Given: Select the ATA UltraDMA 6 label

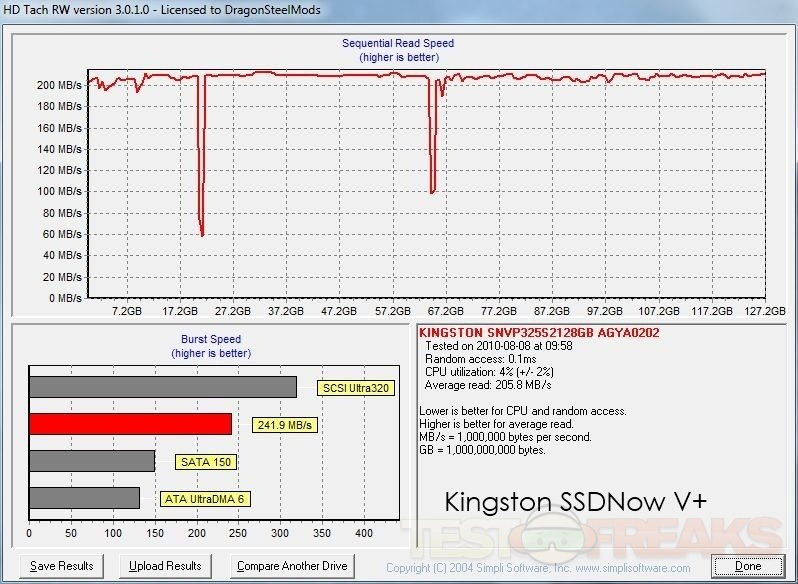Looking at the screenshot, I should tap(202, 499).
